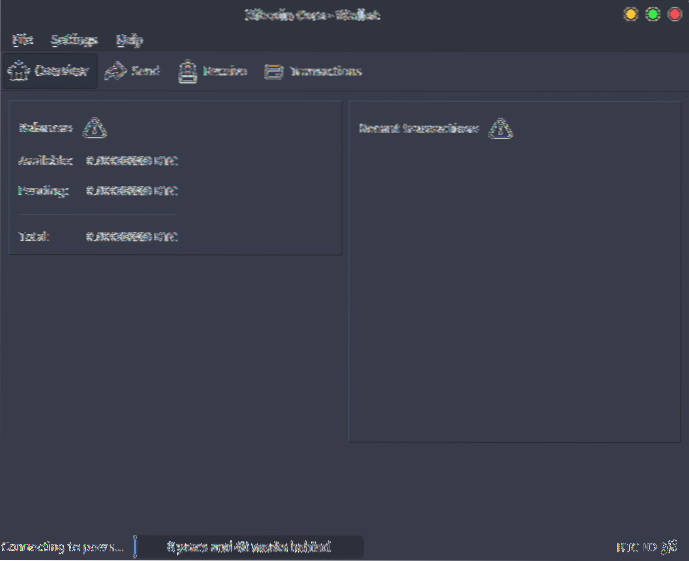689x561 pixels.
Task: Click the warning icon beside Balances
Action: coord(95,128)
